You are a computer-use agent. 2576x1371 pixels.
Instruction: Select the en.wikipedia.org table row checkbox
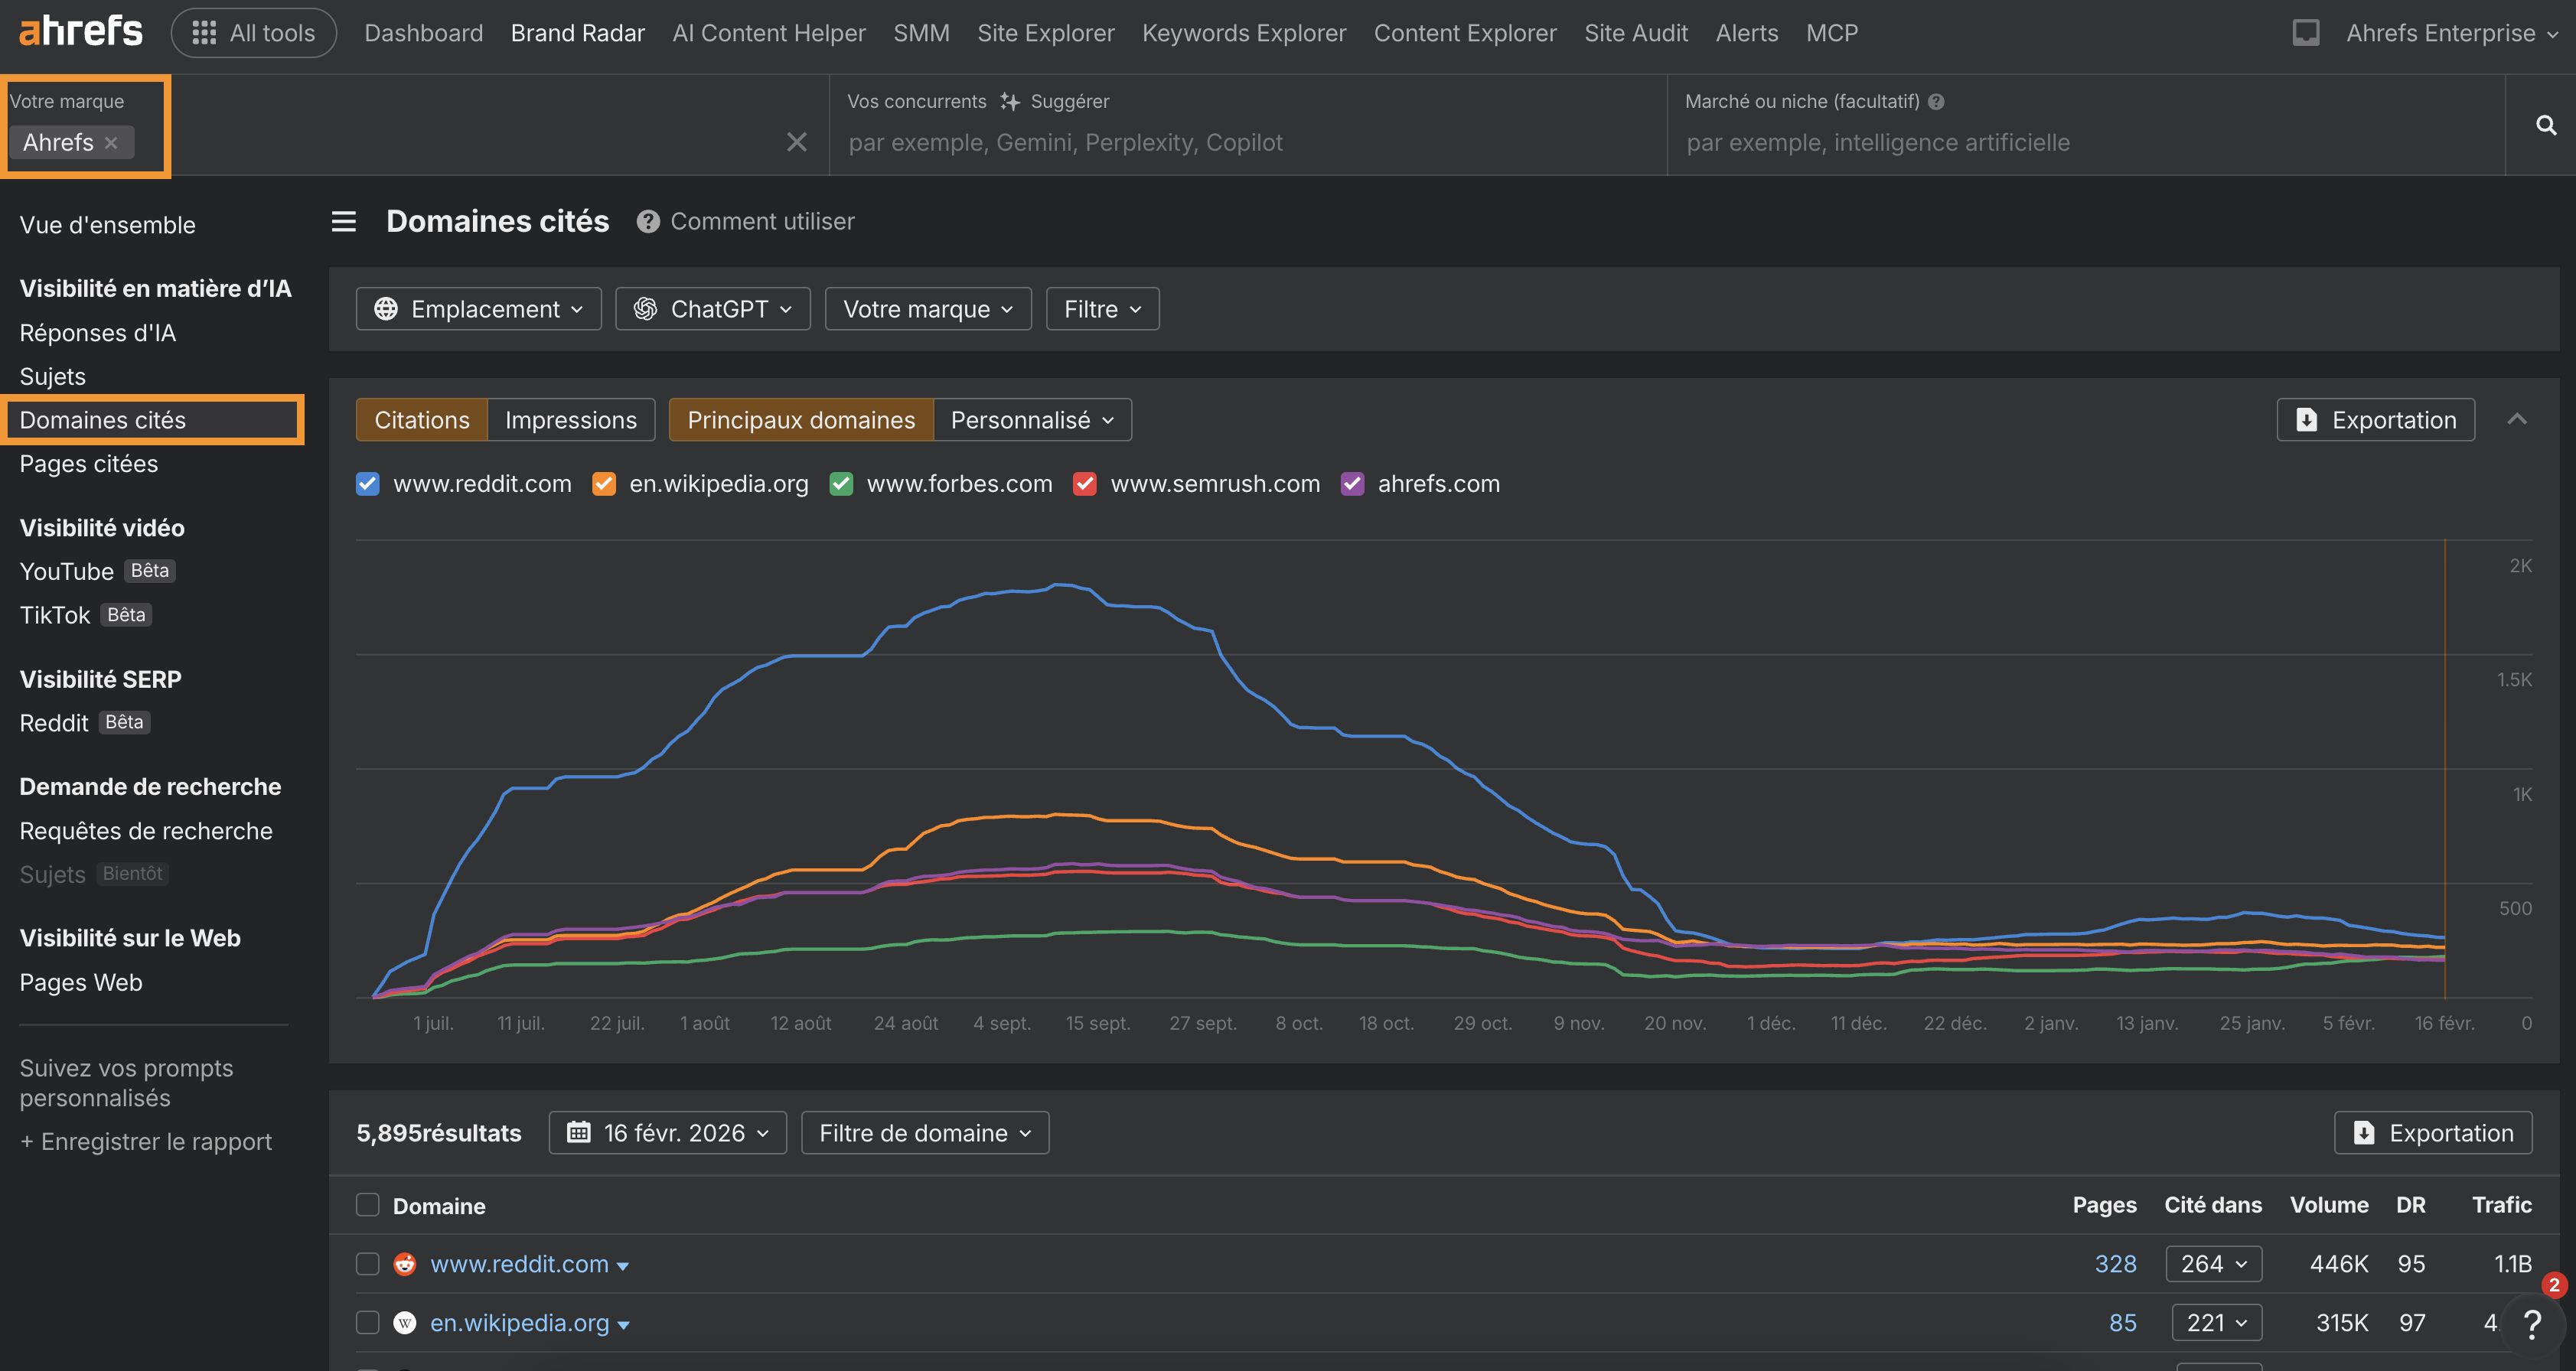point(368,1322)
